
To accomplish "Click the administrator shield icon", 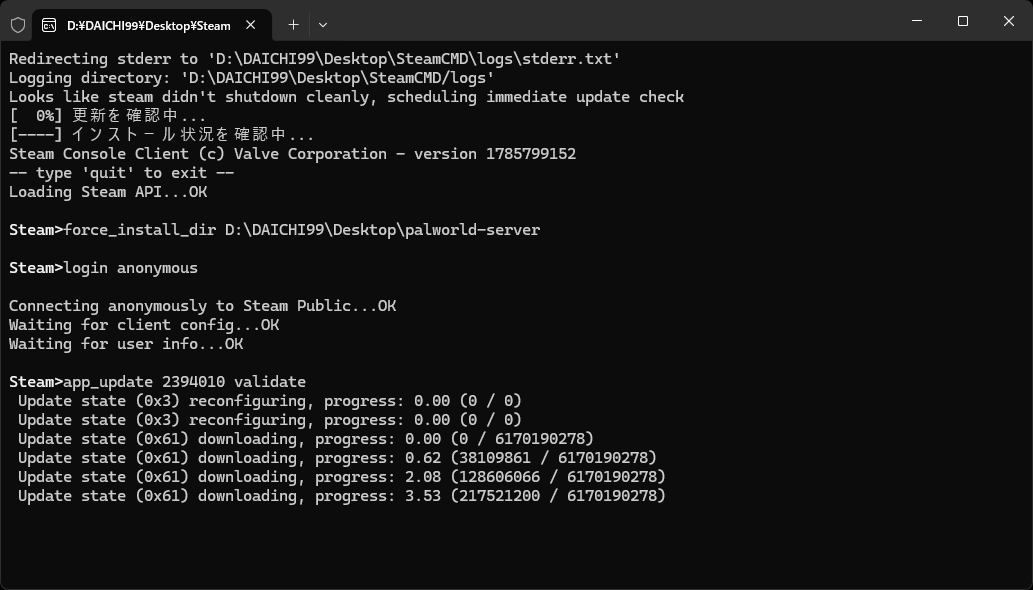I will (x=18, y=25).
